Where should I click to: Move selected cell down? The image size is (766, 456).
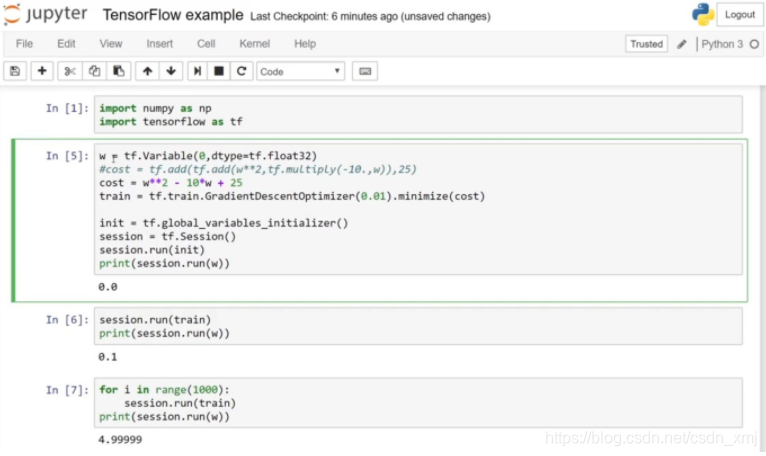(x=171, y=71)
